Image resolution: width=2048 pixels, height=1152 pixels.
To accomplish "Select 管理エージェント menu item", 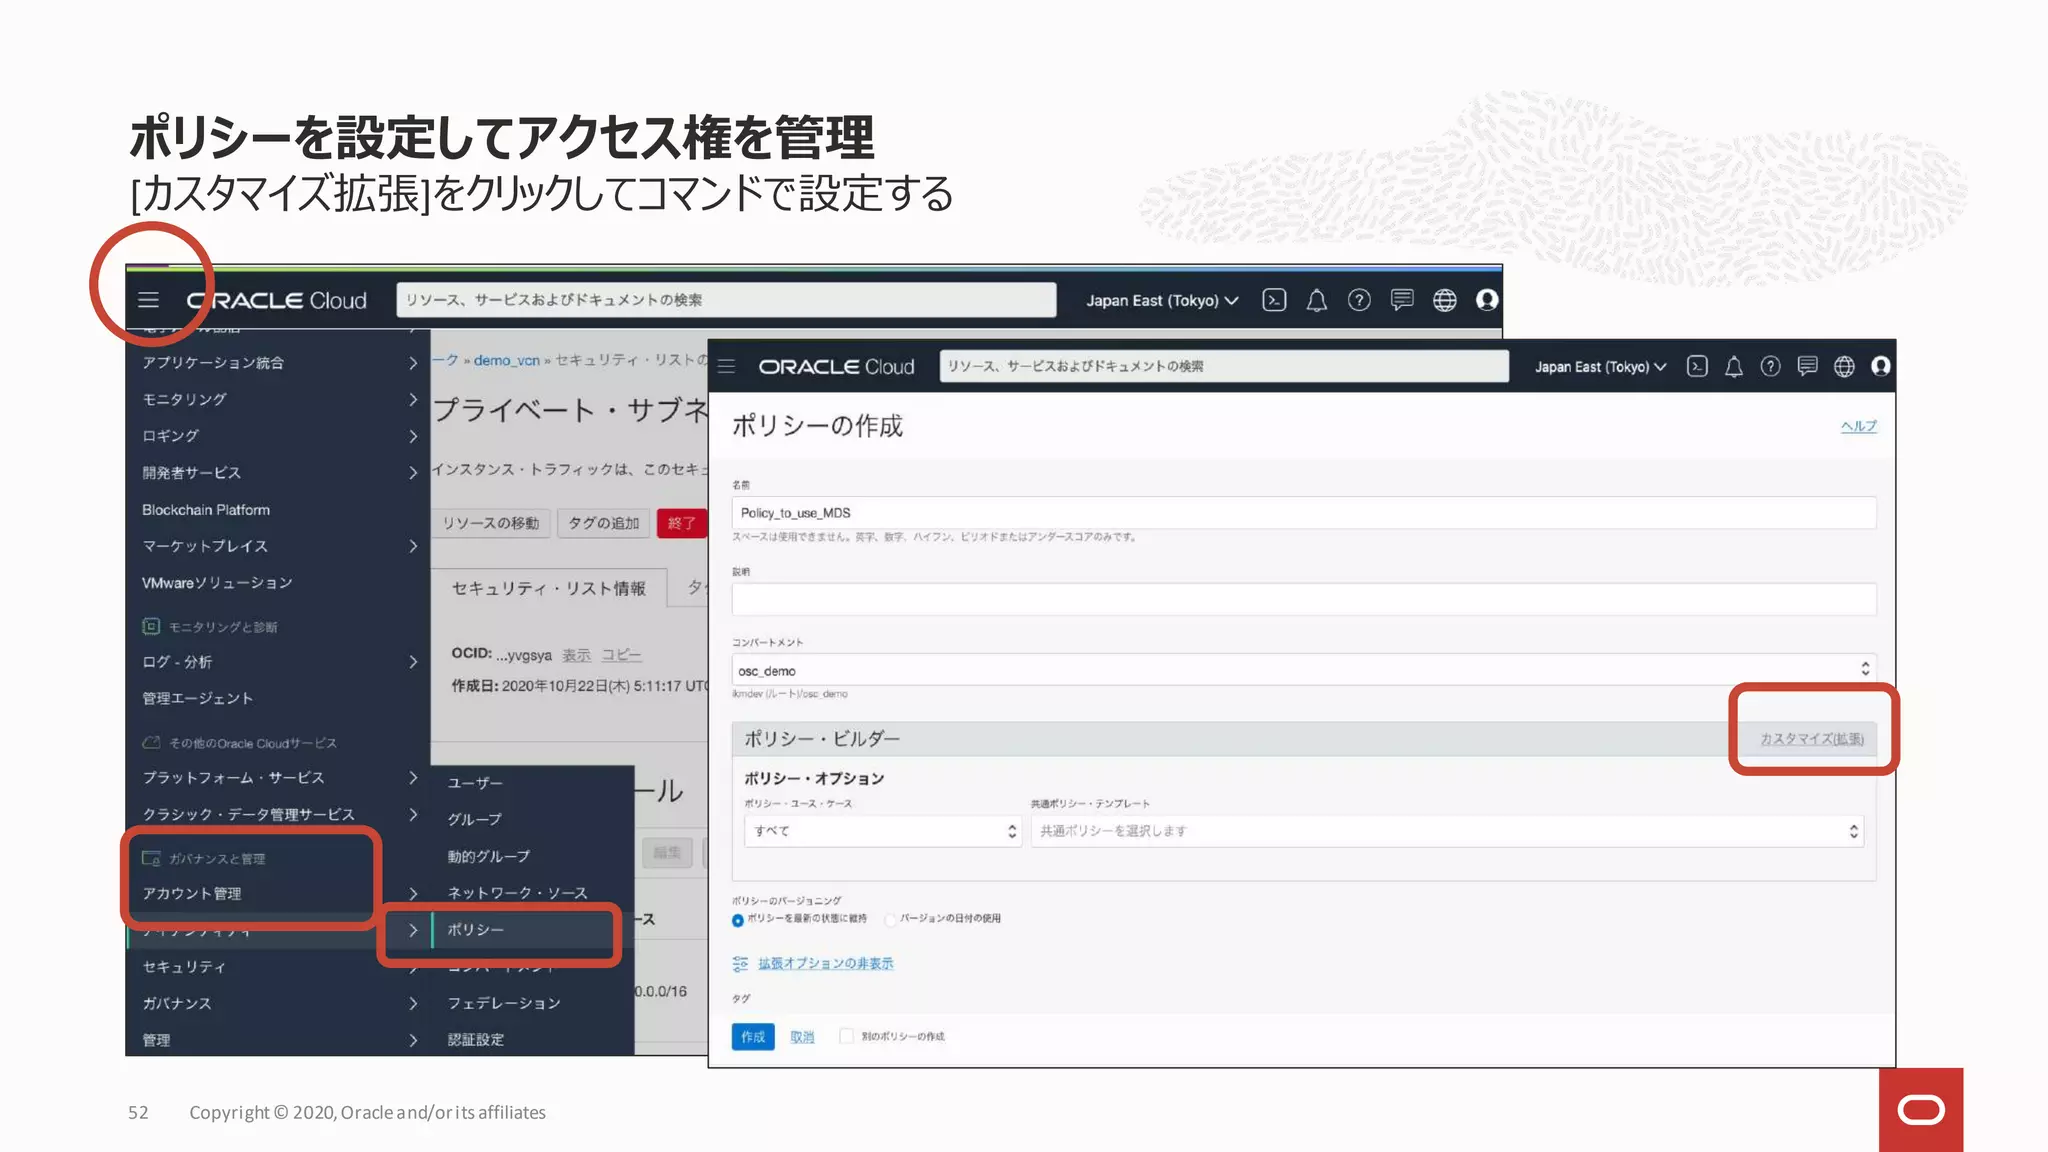I will [x=197, y=698].
